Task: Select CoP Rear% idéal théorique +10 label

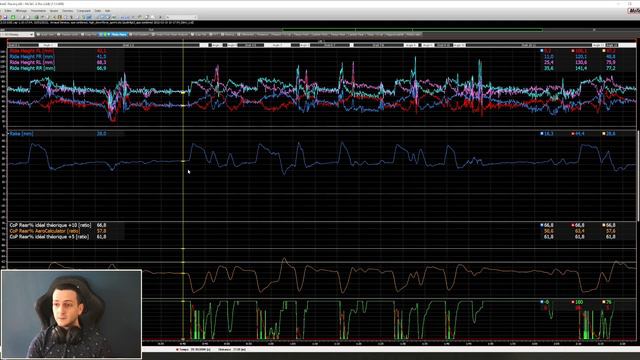Action: point(50,225)
